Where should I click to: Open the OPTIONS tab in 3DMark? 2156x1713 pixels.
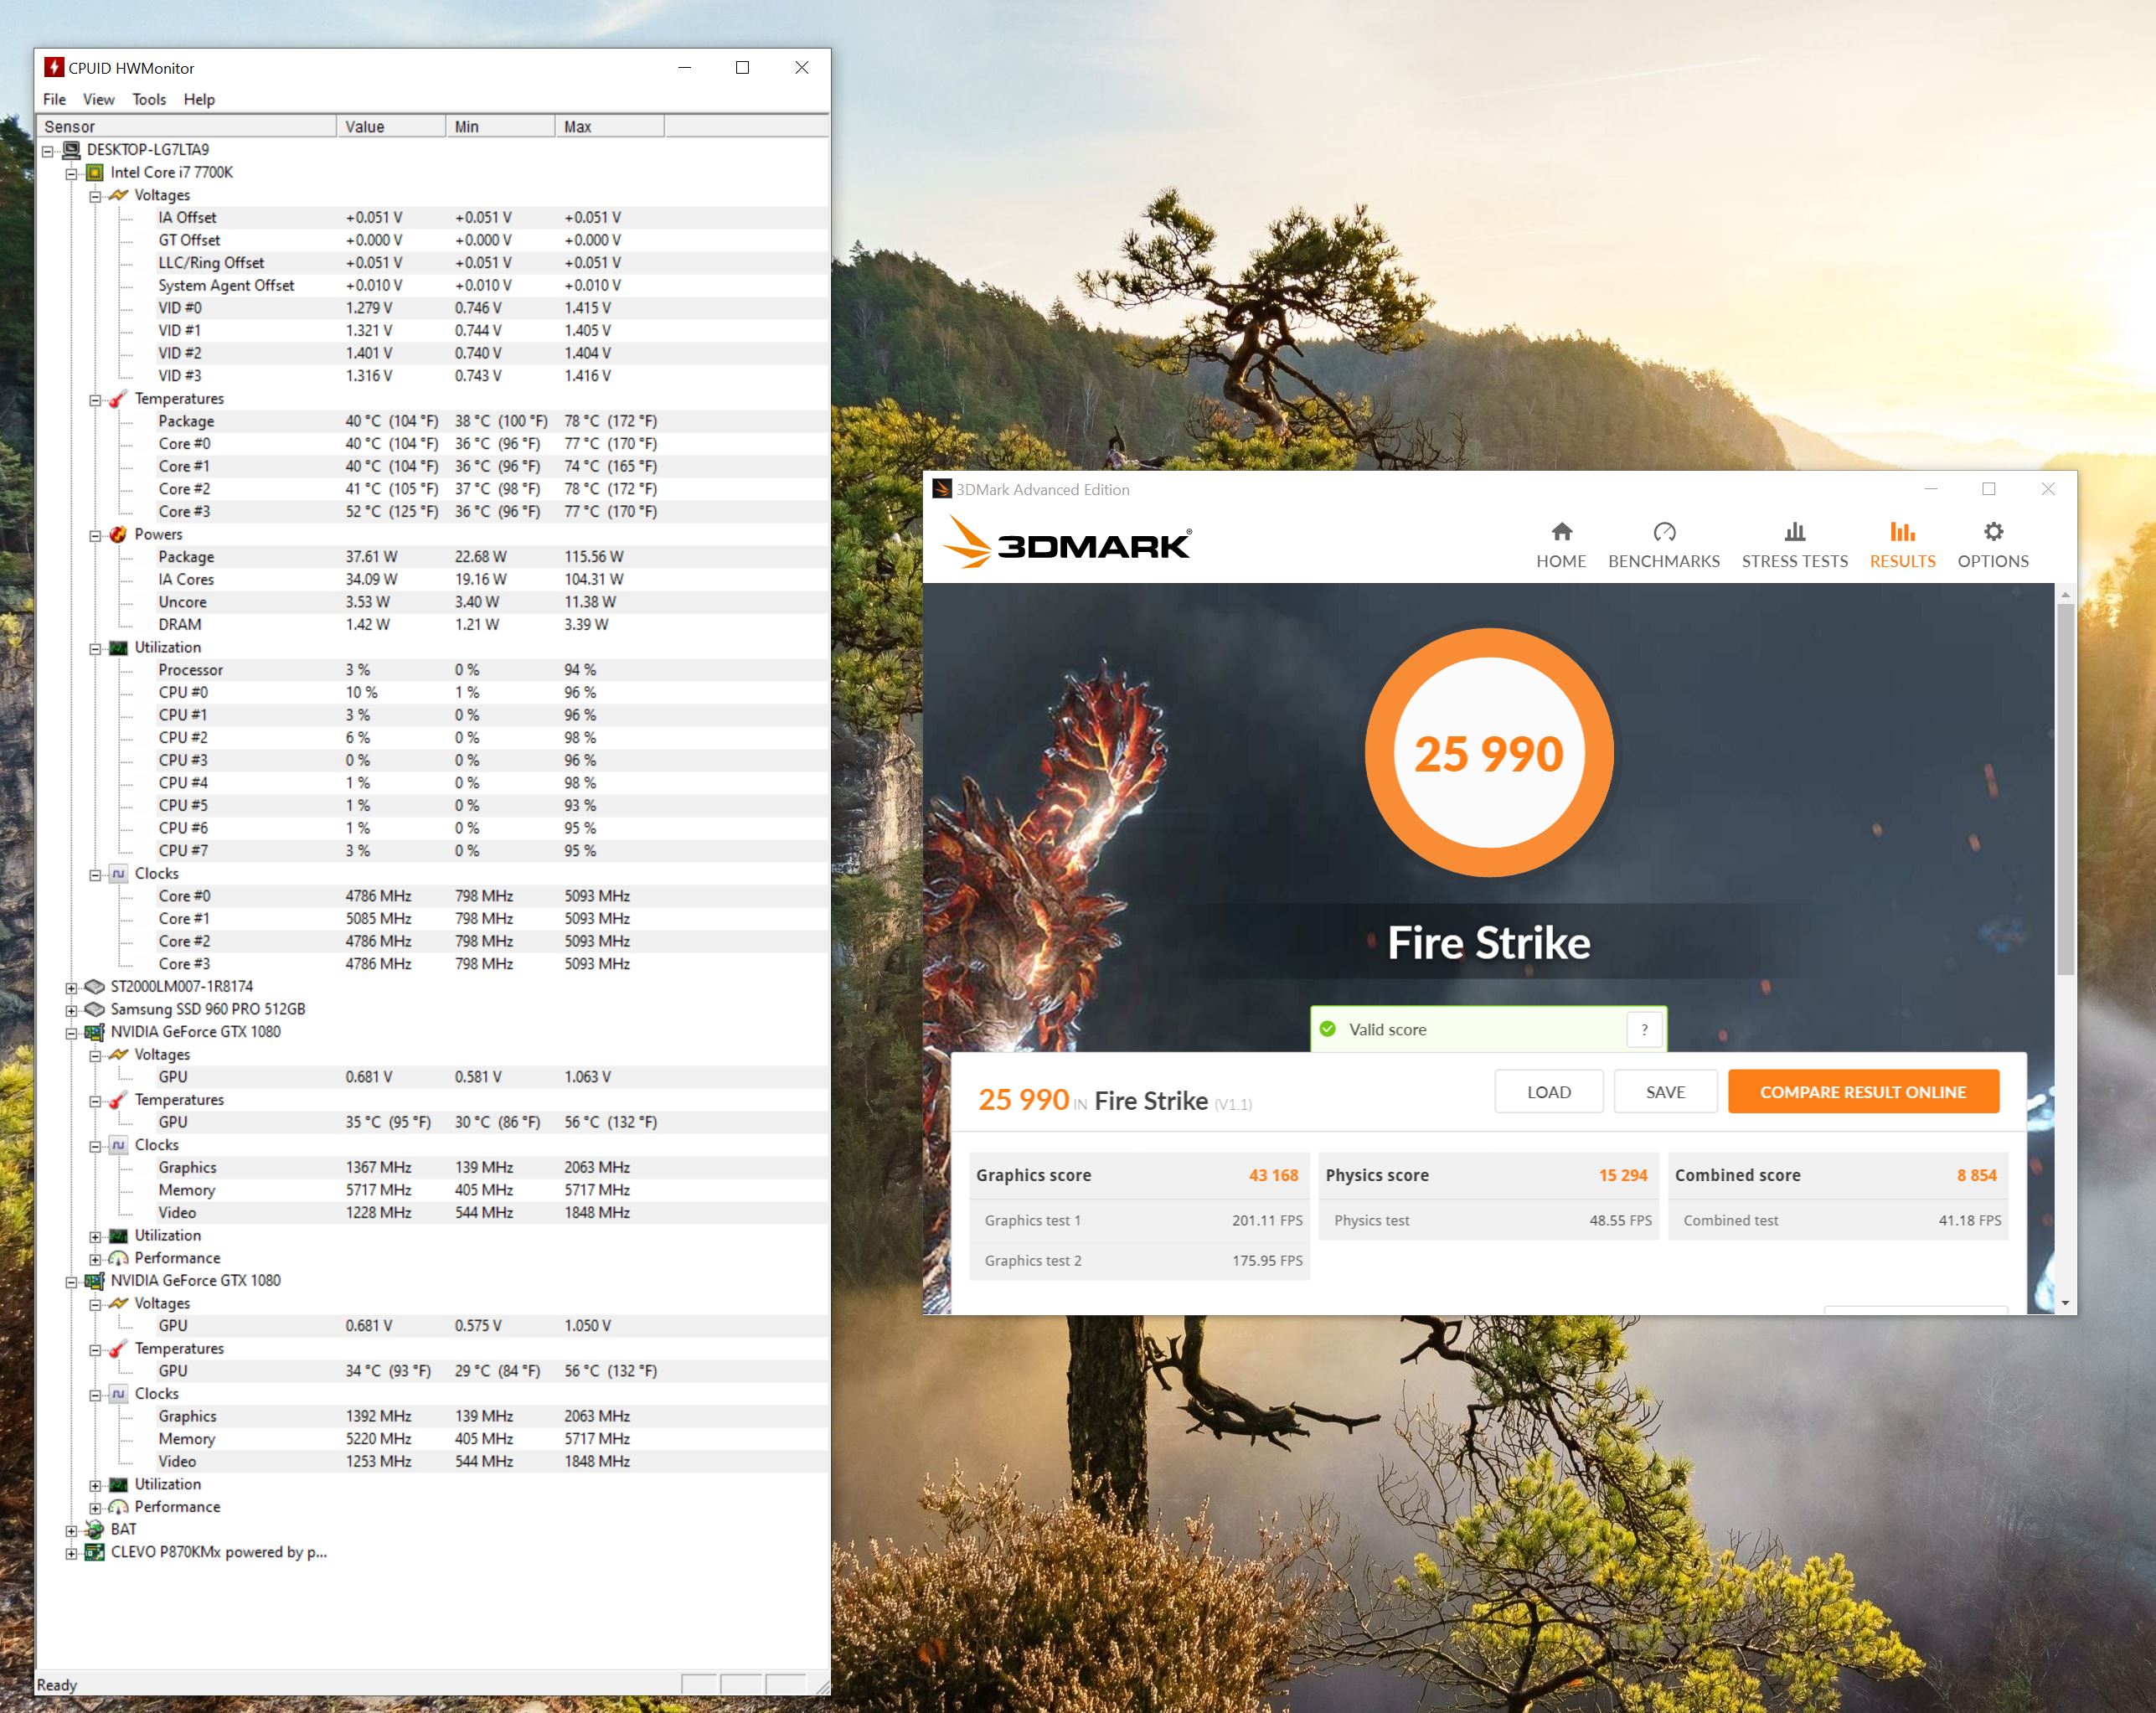coord(1992,546)
